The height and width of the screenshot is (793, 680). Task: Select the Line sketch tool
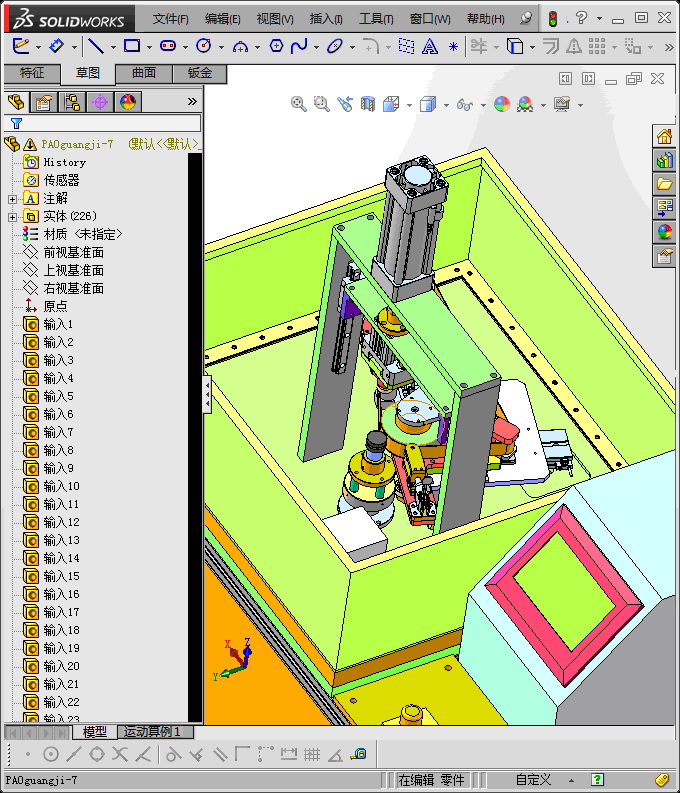96,47
